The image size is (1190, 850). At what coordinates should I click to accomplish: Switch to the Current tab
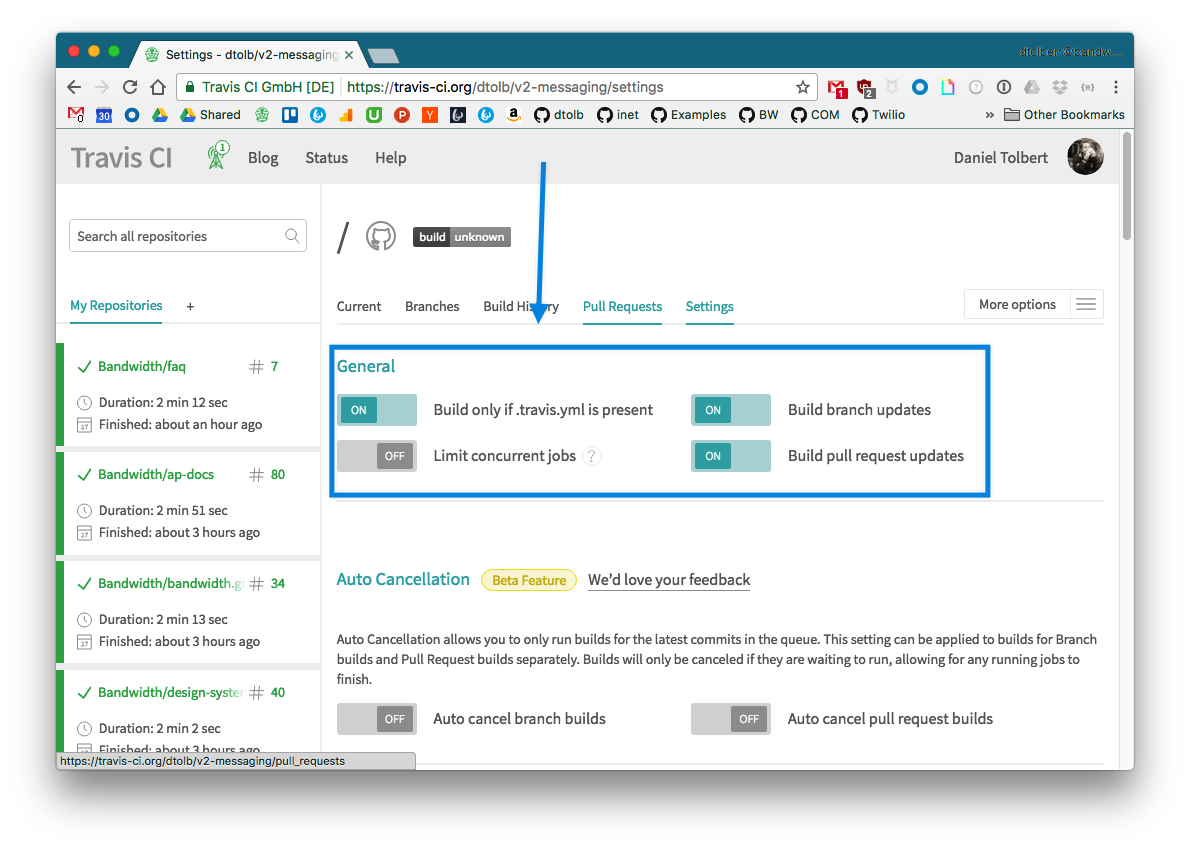tap(359, 307)
